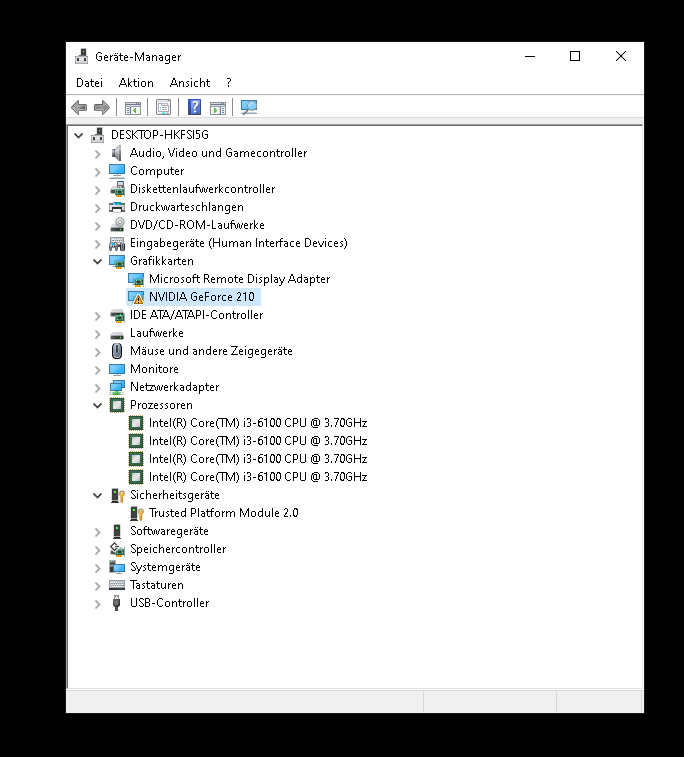Select the Tastaturen label
The width and height of the screenshot is (684, 757).
pyautogui.click(x=157, y=585)
